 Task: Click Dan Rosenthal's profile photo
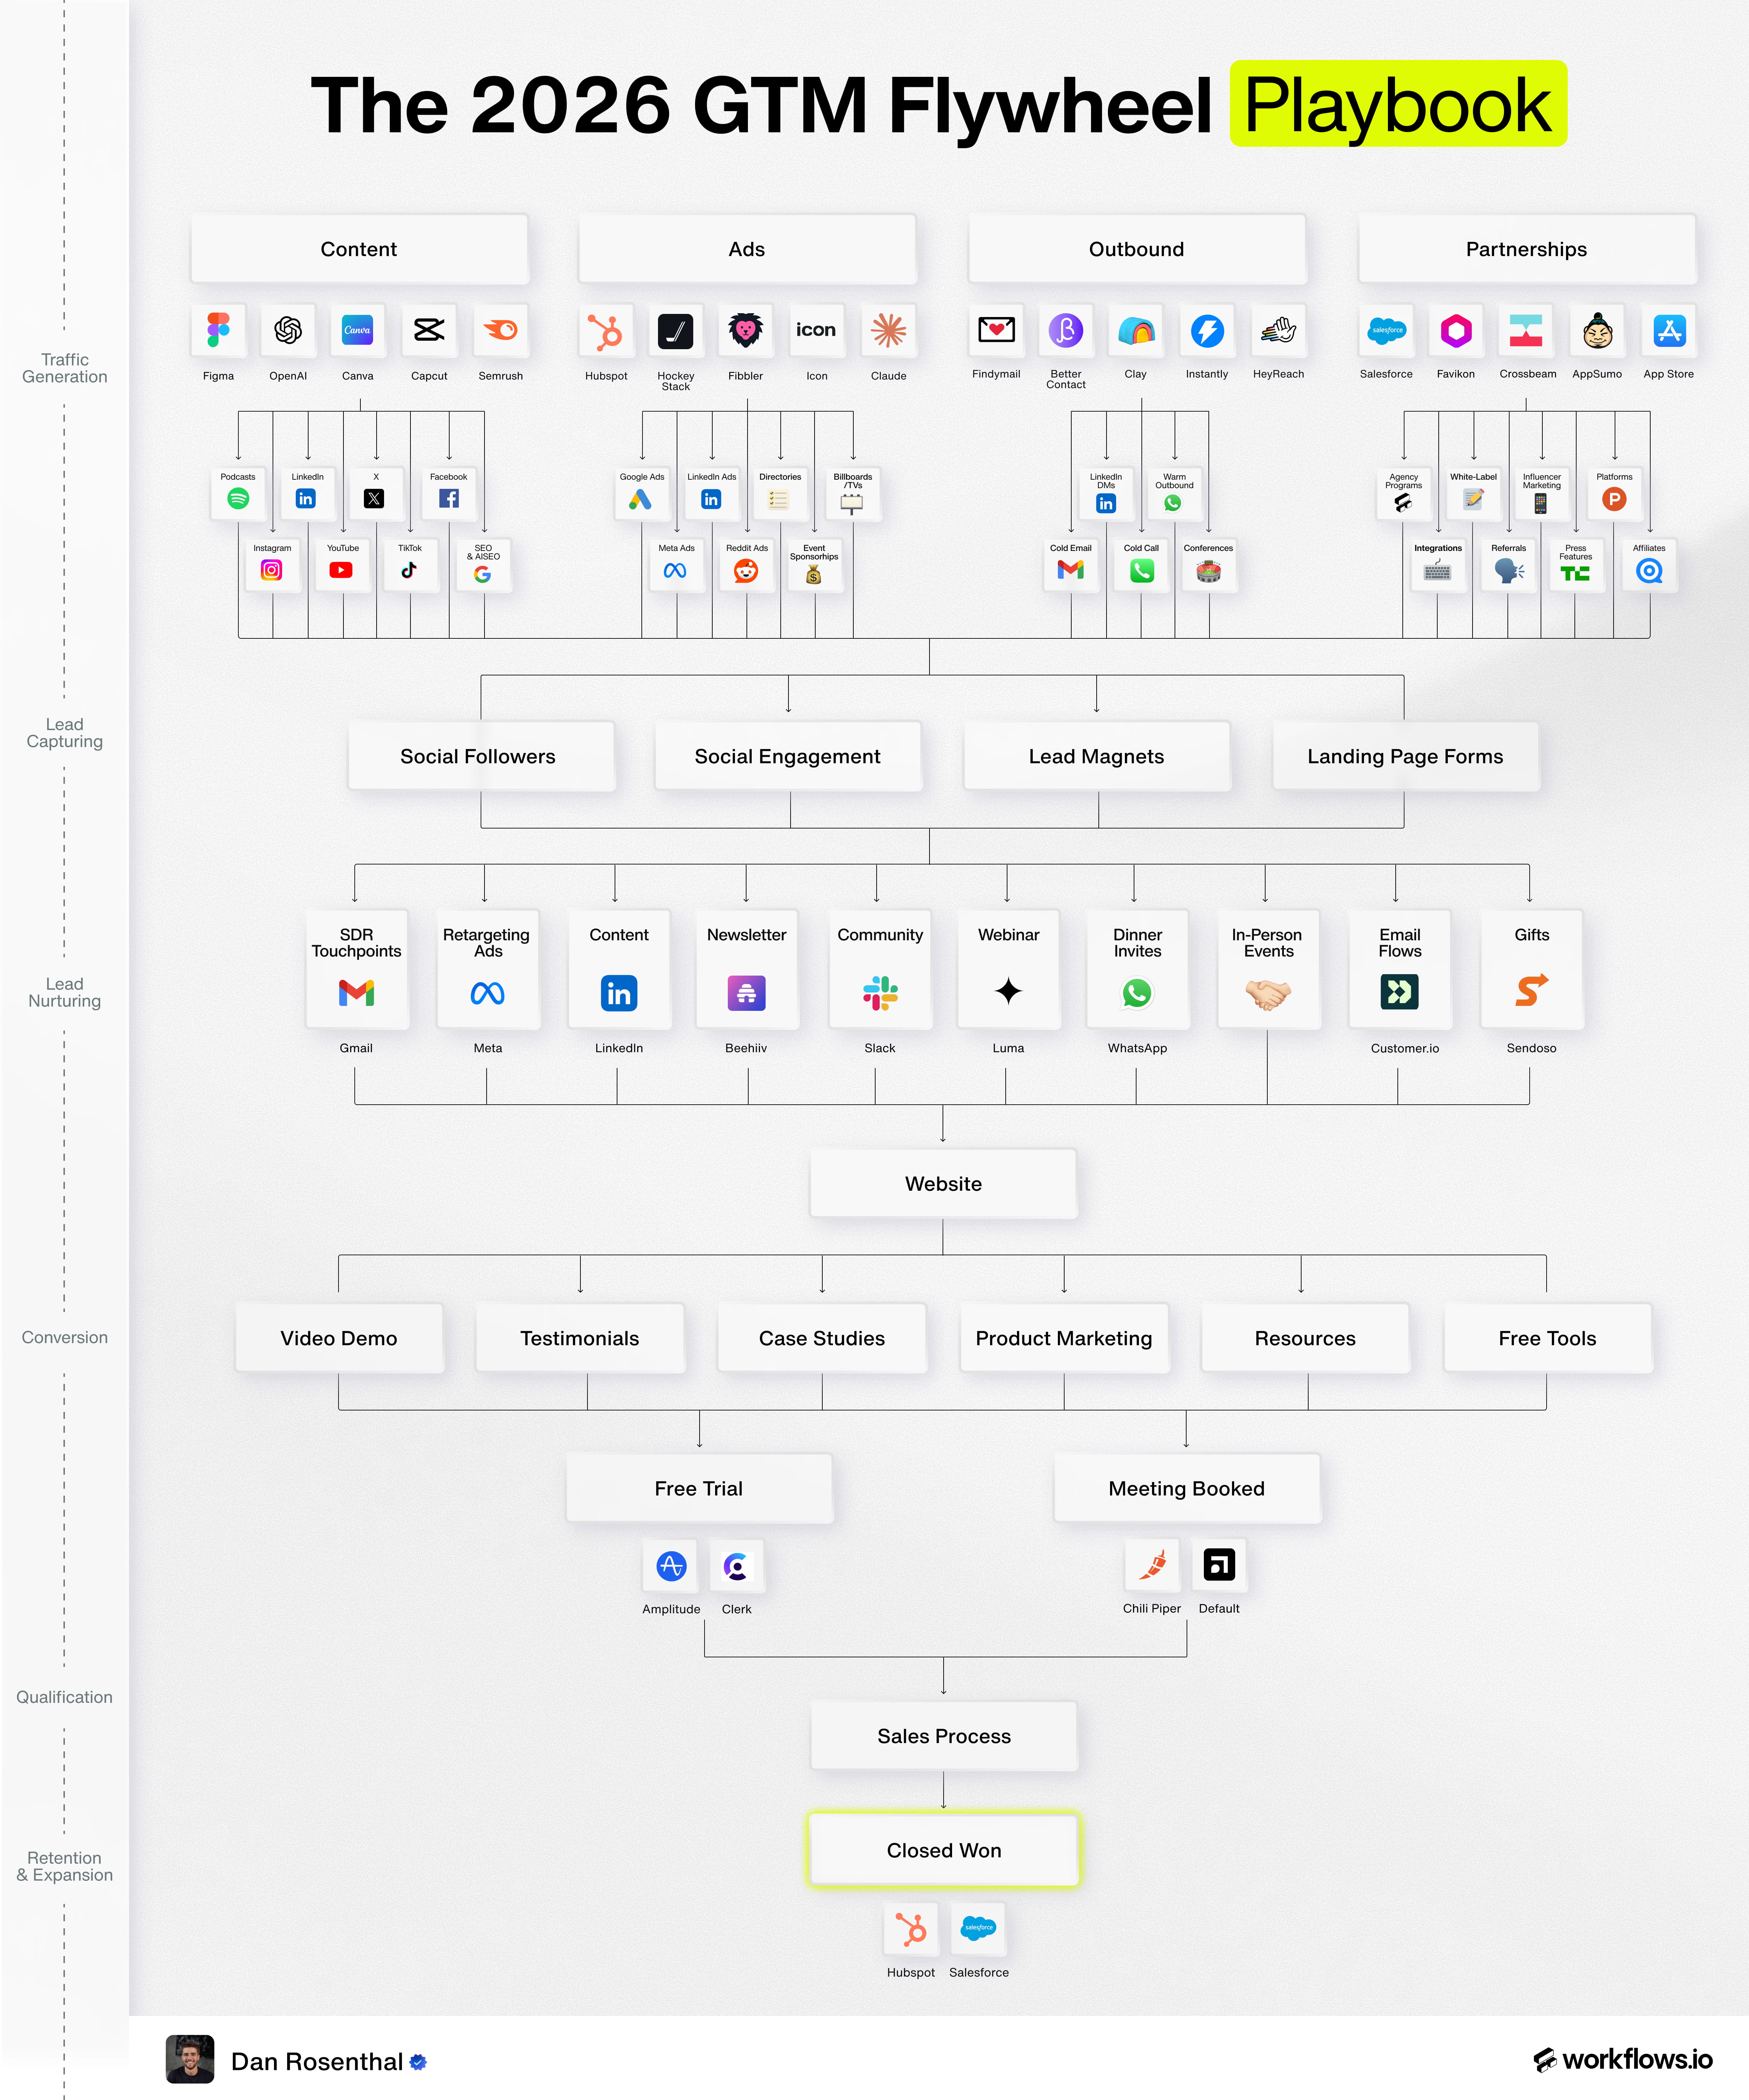[x=190, y=2059]
